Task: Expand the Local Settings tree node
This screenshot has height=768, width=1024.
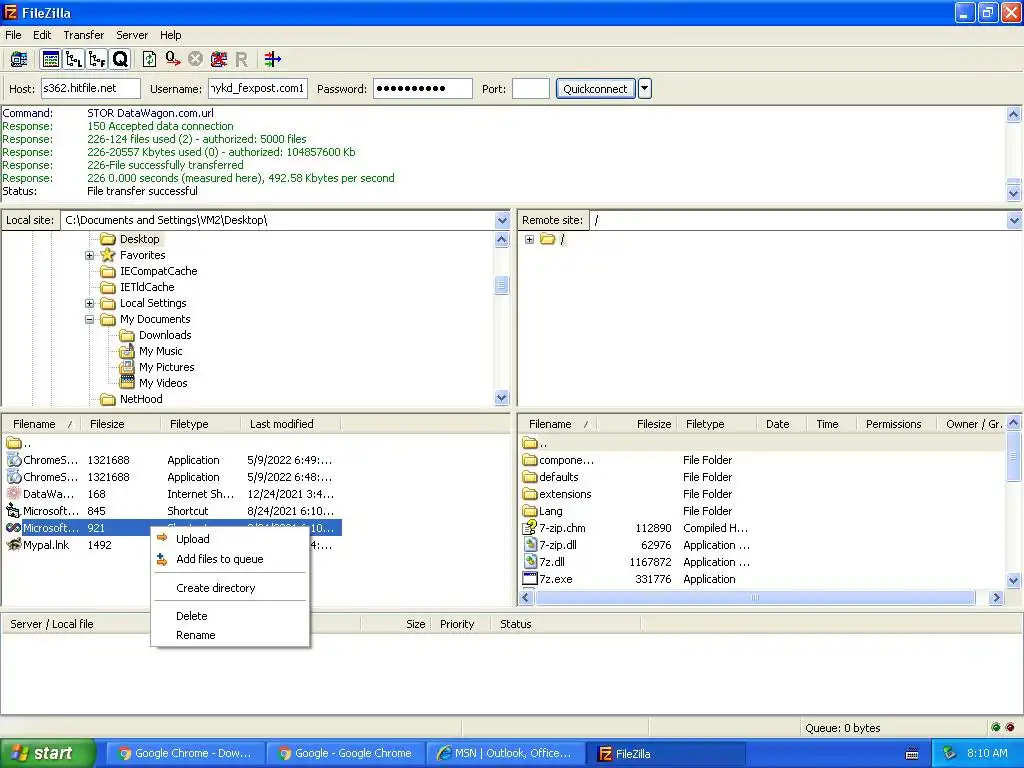Action: click(x=89, y=304)
